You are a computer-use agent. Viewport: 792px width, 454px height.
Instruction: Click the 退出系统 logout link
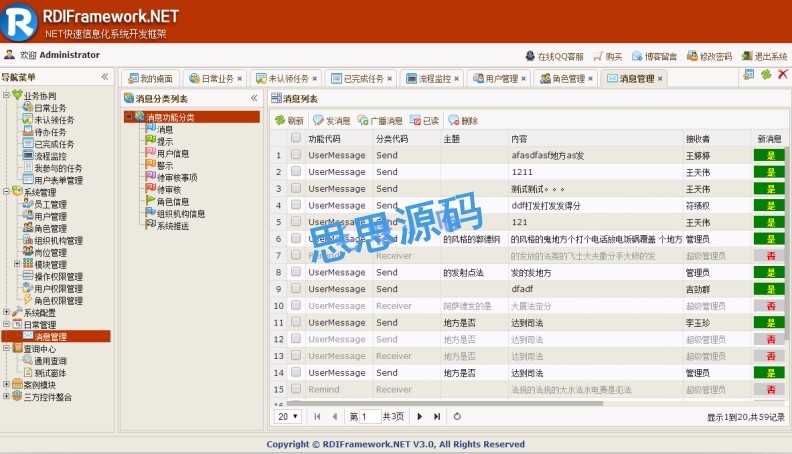[764, 56]
